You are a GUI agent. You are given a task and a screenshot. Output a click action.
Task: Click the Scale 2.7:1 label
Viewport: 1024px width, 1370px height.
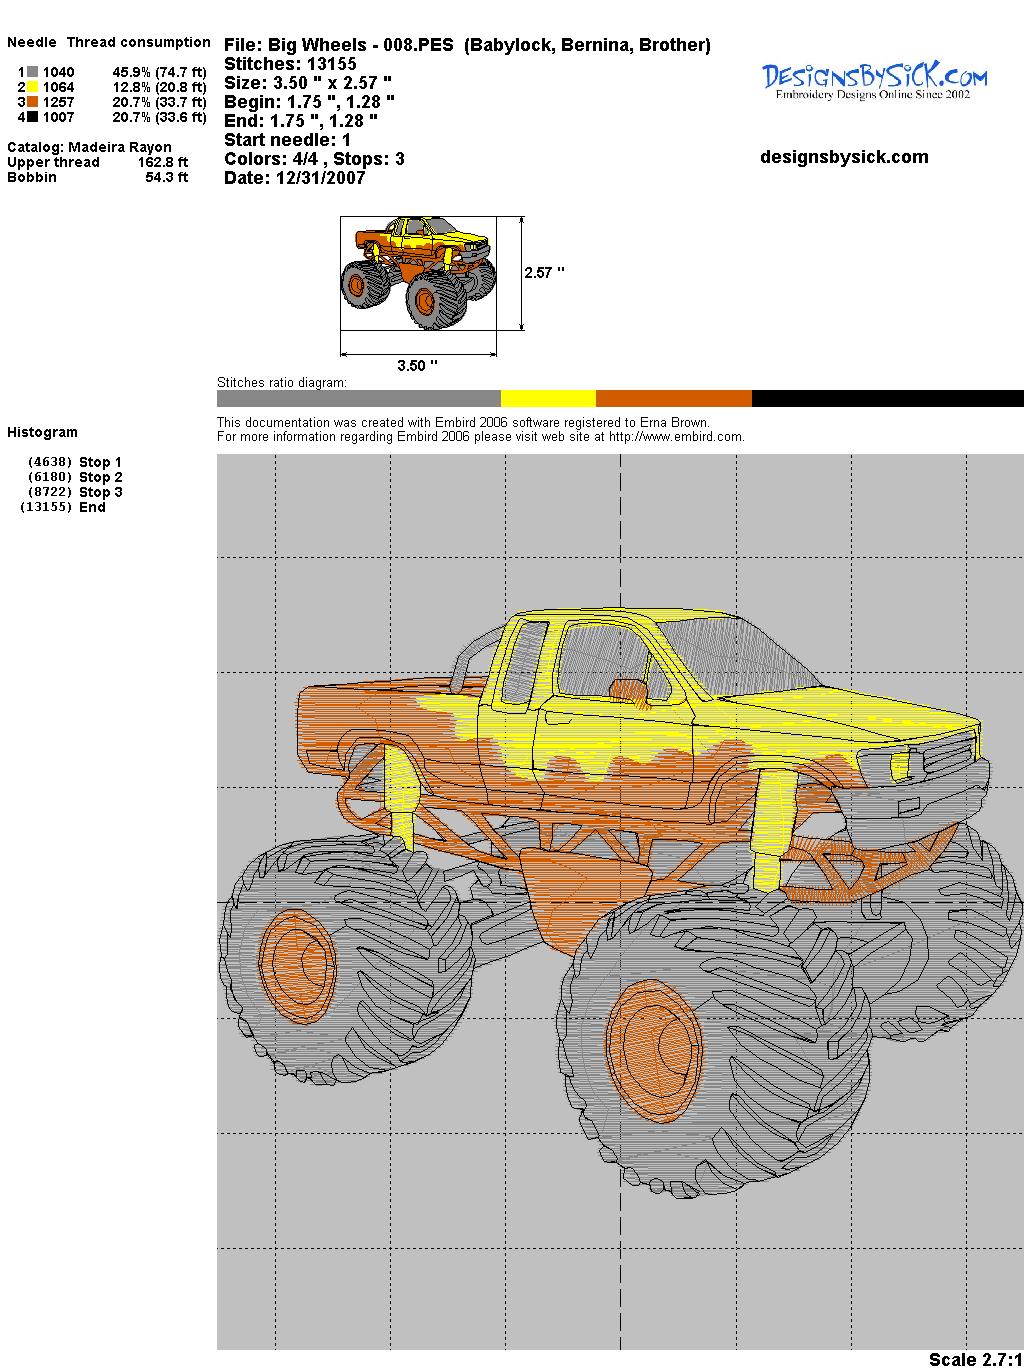coord(975,1359)
